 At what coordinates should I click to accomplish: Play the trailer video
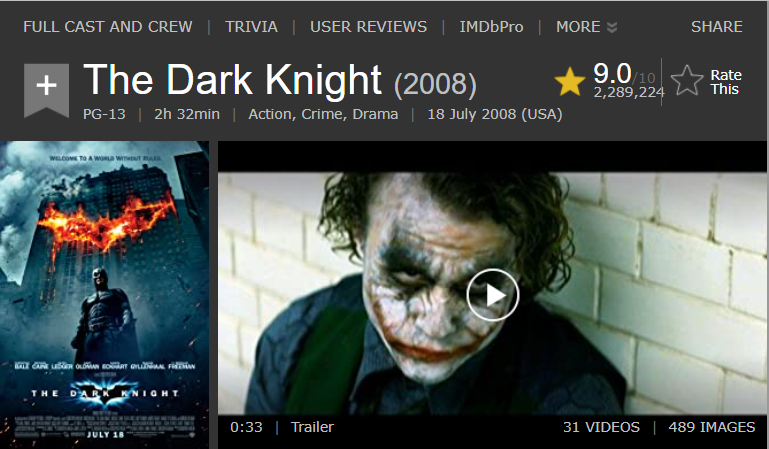(x=492, y=295)
